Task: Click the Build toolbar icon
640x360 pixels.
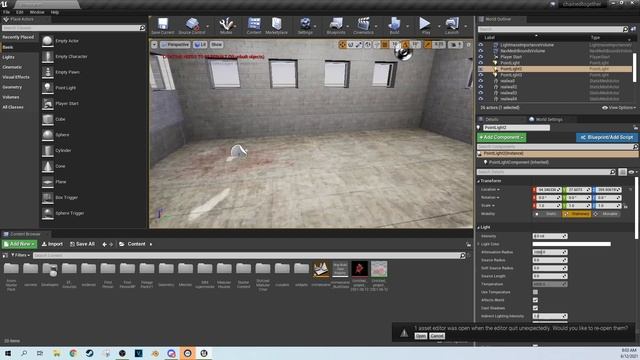Action: [x=394, y=26]
